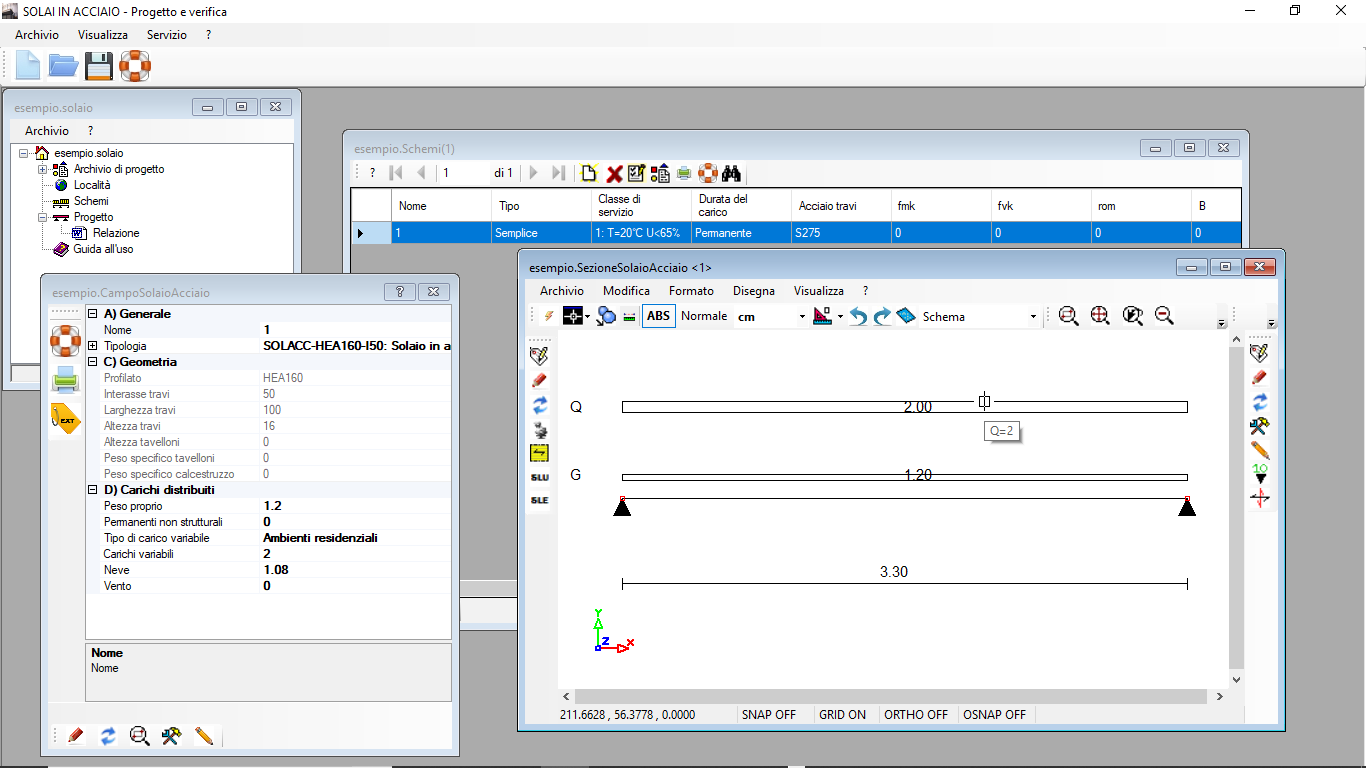Open the cm units dropdown
This screenshot has height=768, width=1366.
[770, 316]
